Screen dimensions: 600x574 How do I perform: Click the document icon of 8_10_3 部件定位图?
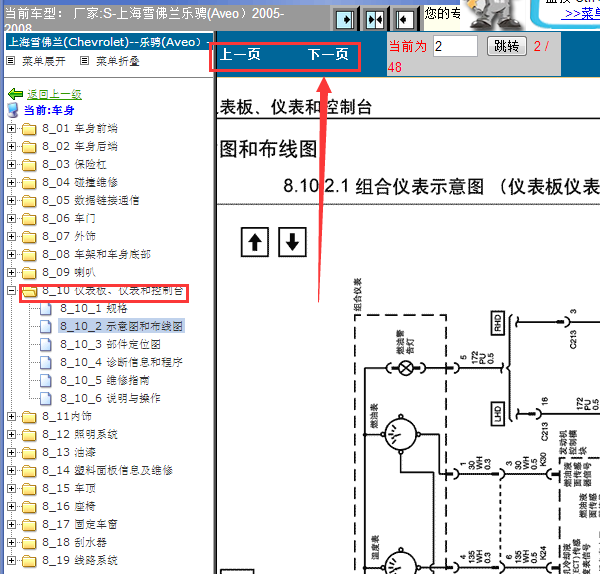pyautogui.click(x=46, y=344)
